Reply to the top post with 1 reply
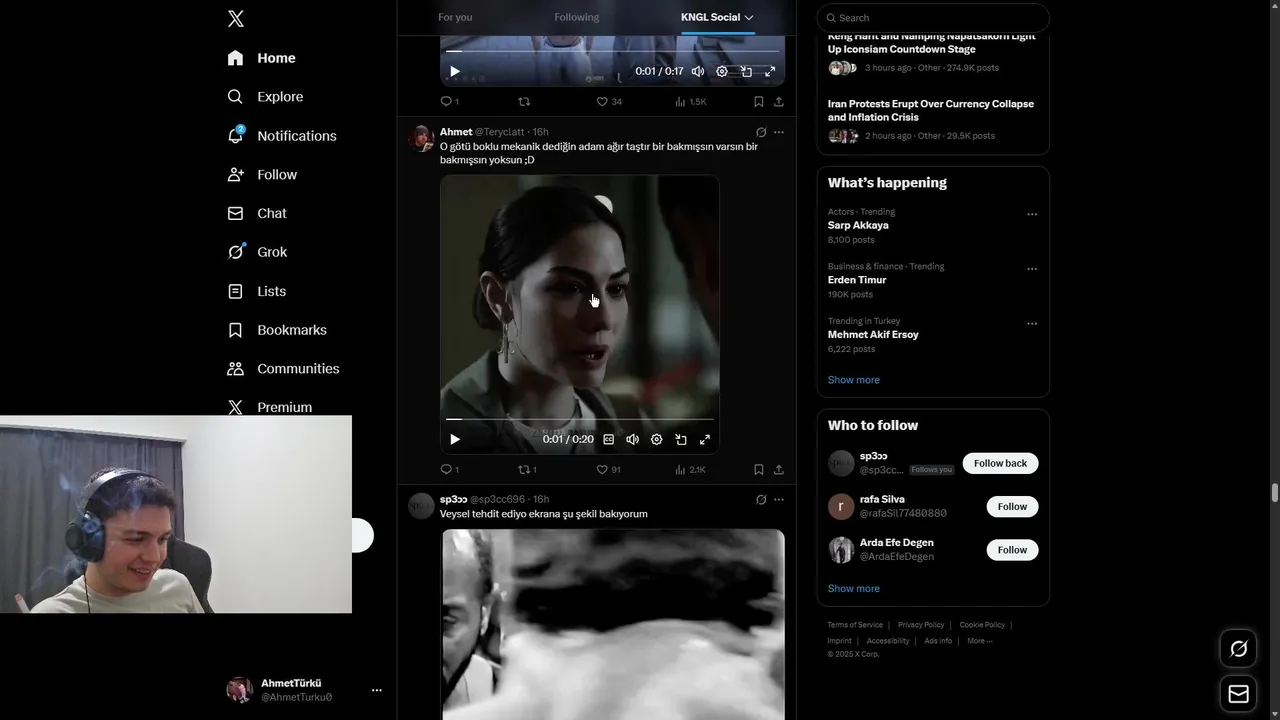1280x720 pixels. (x=450, y=102)
